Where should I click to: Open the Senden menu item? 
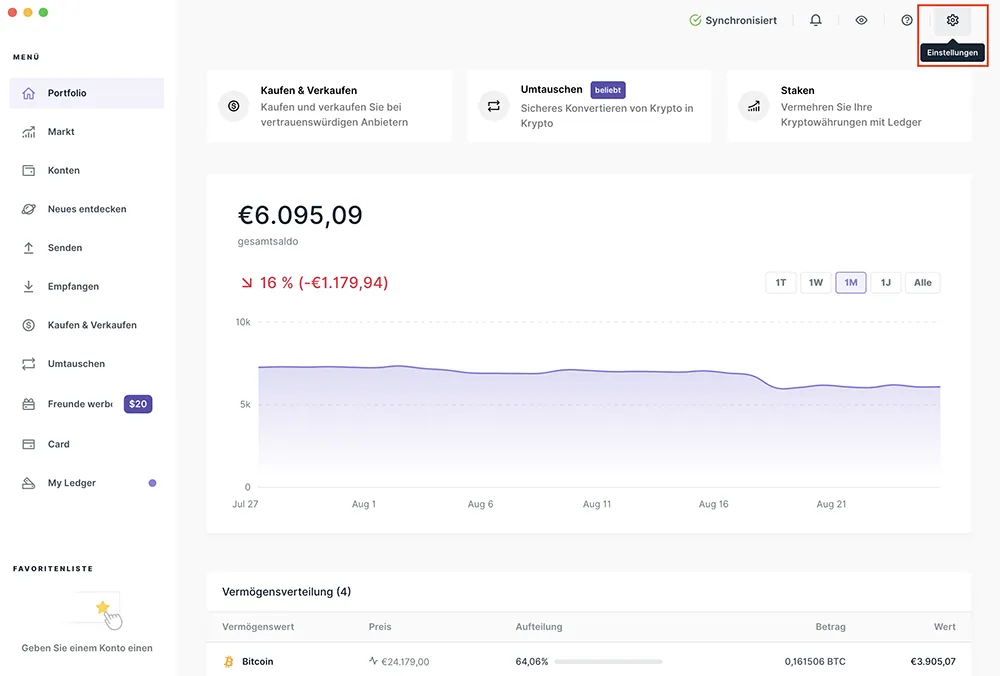[87, 248]
